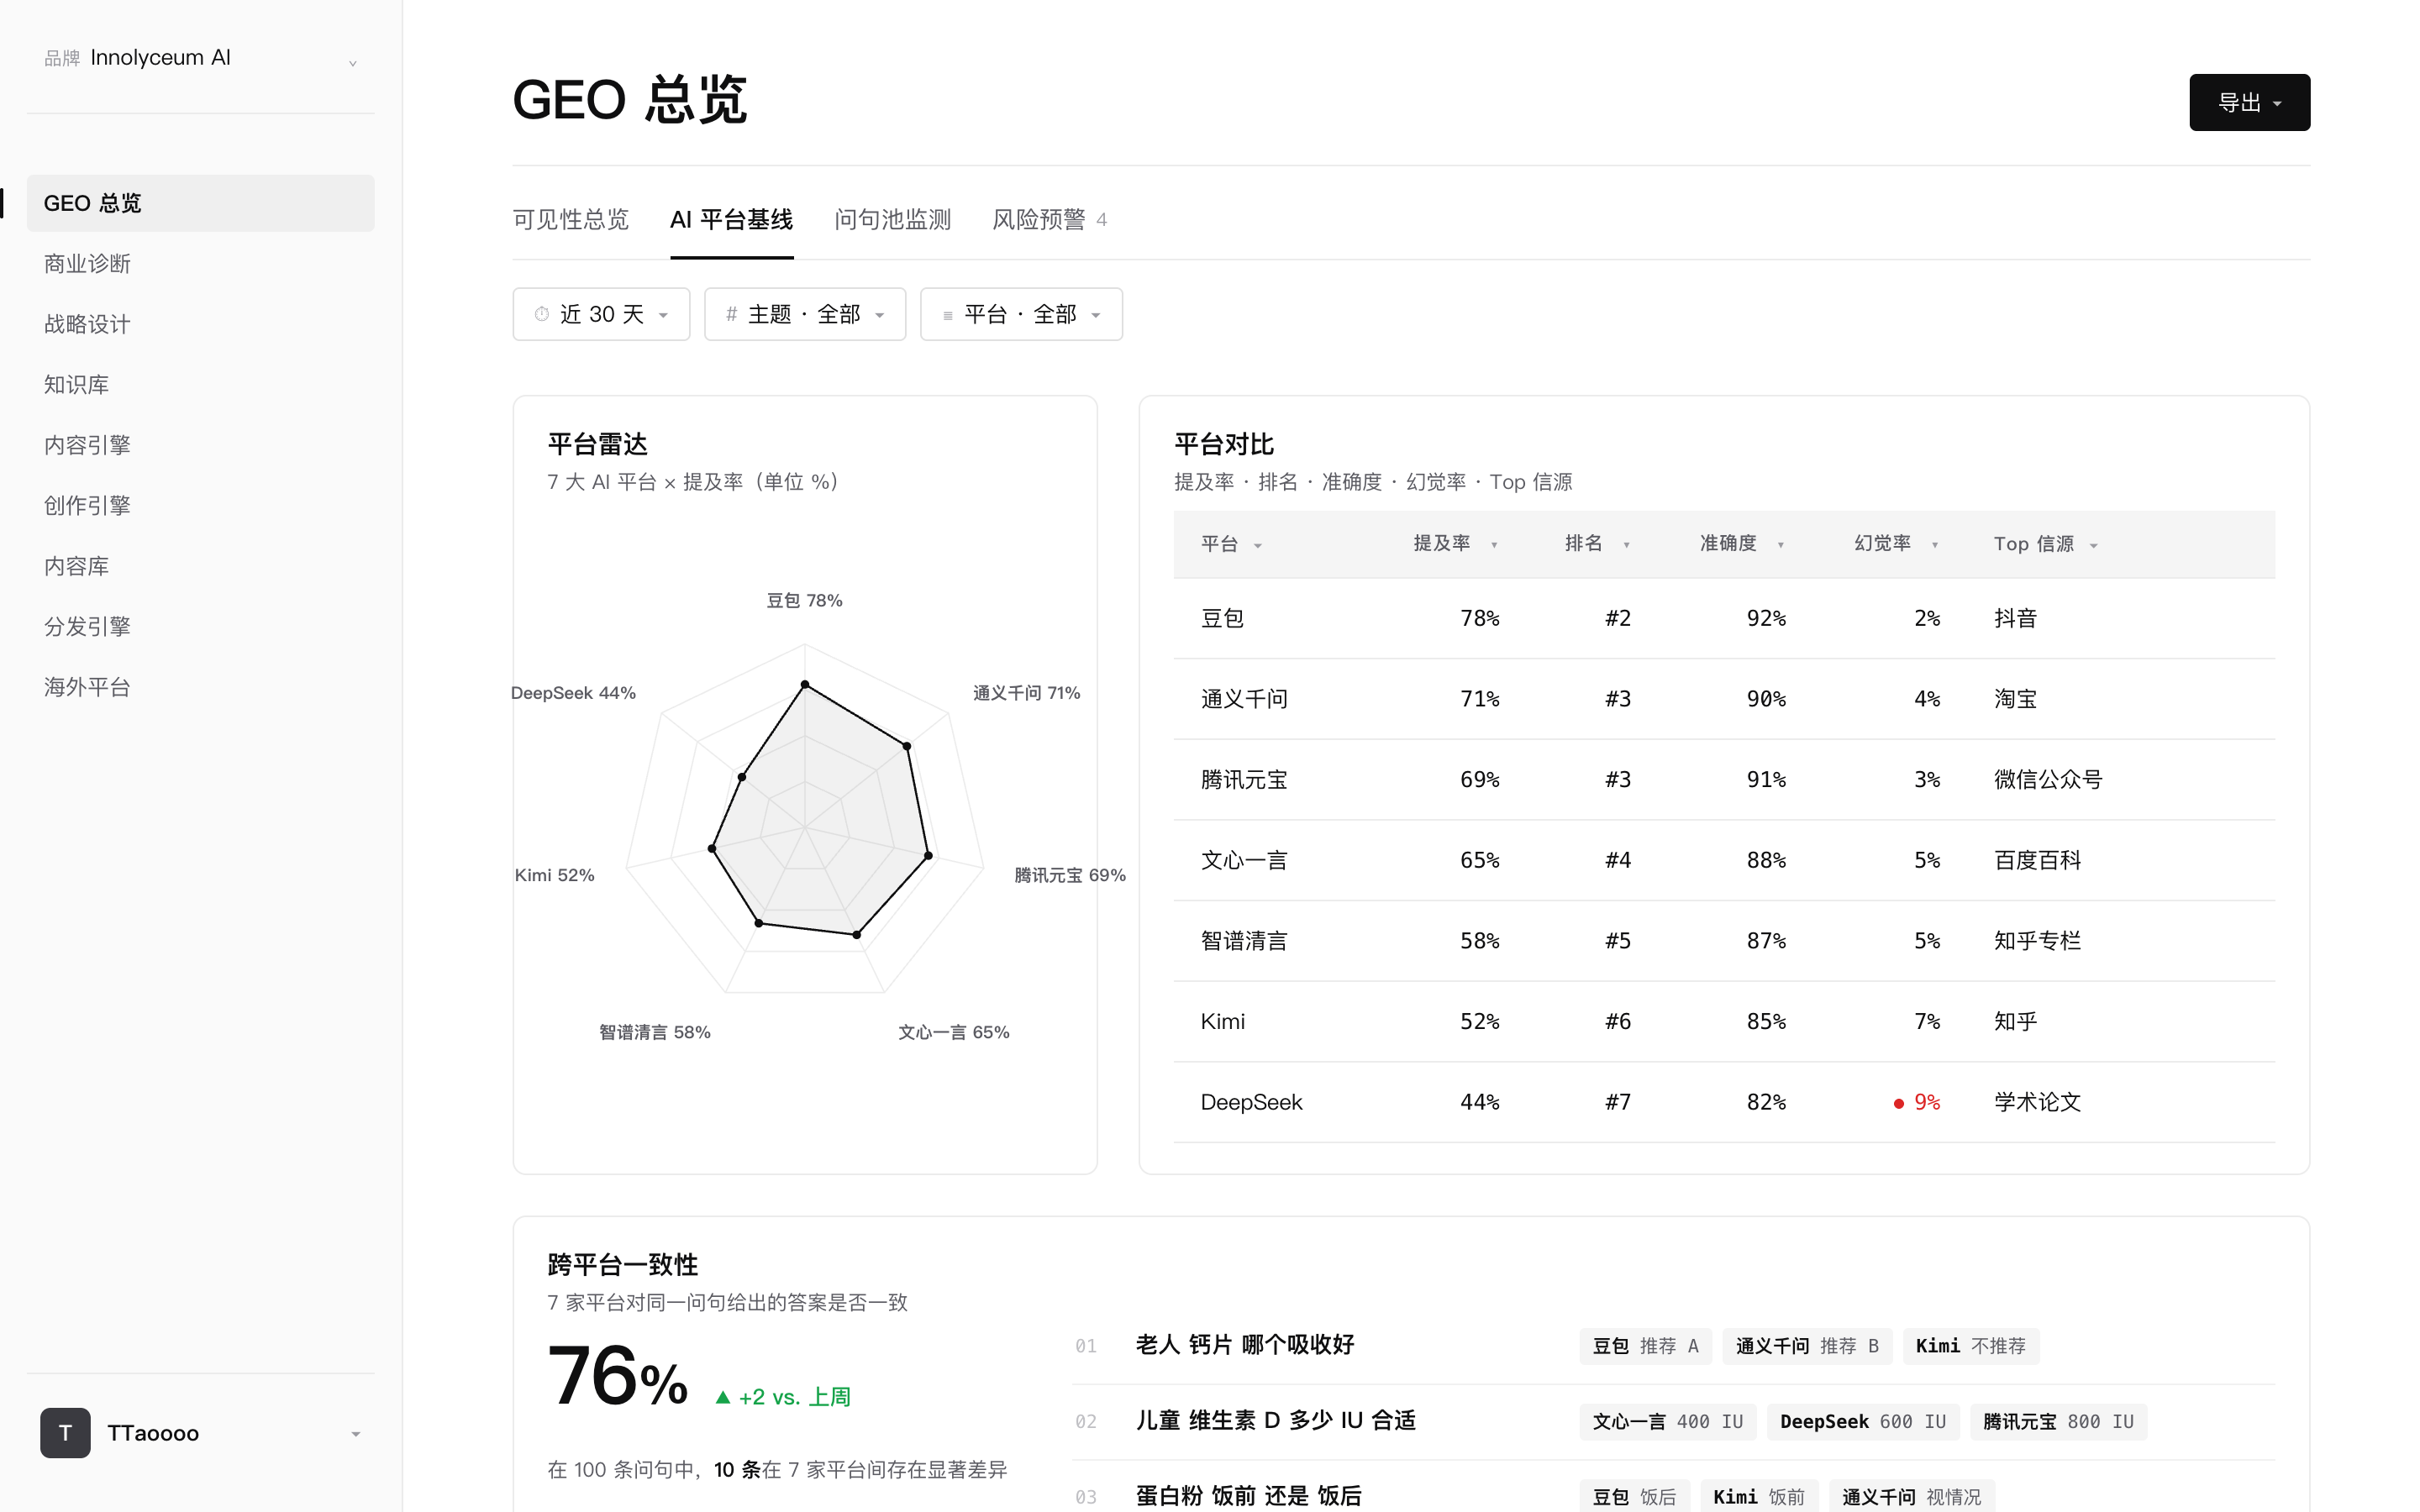Select GEO 总览 in the sidebar

[x=200, y=203]
